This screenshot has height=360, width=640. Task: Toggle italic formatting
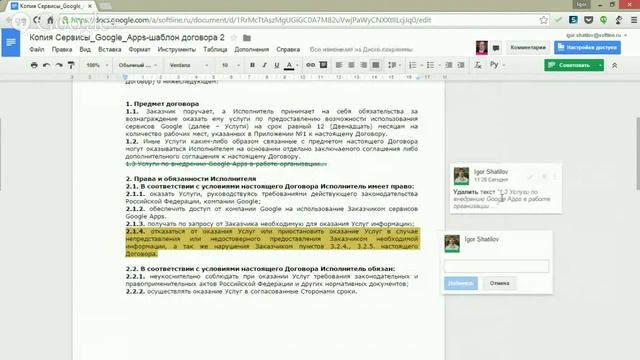(264, 65)
